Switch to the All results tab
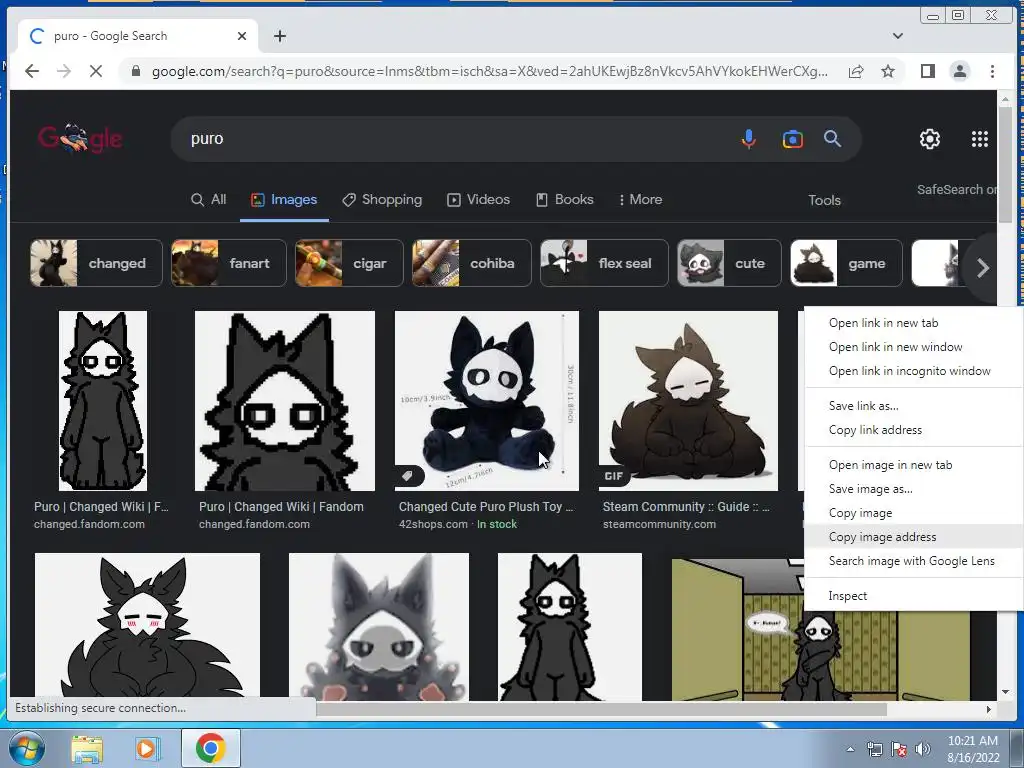The image size is (1024, 768). pos(208,199)
